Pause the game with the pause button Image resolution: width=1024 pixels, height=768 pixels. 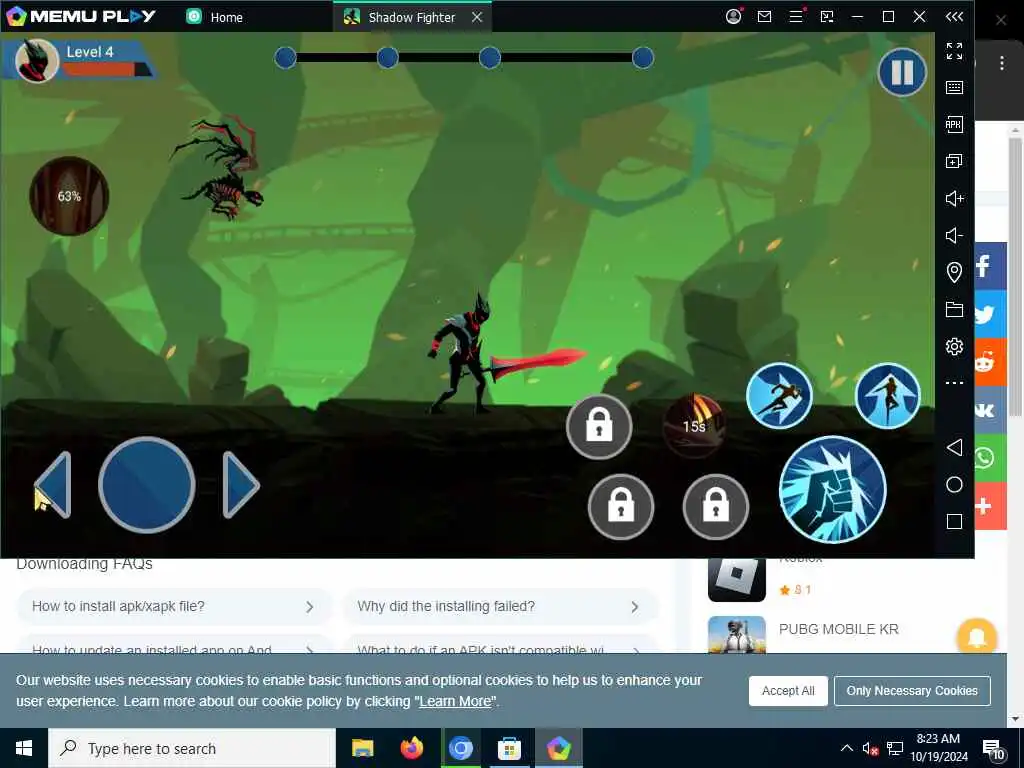tap(902, 72)
